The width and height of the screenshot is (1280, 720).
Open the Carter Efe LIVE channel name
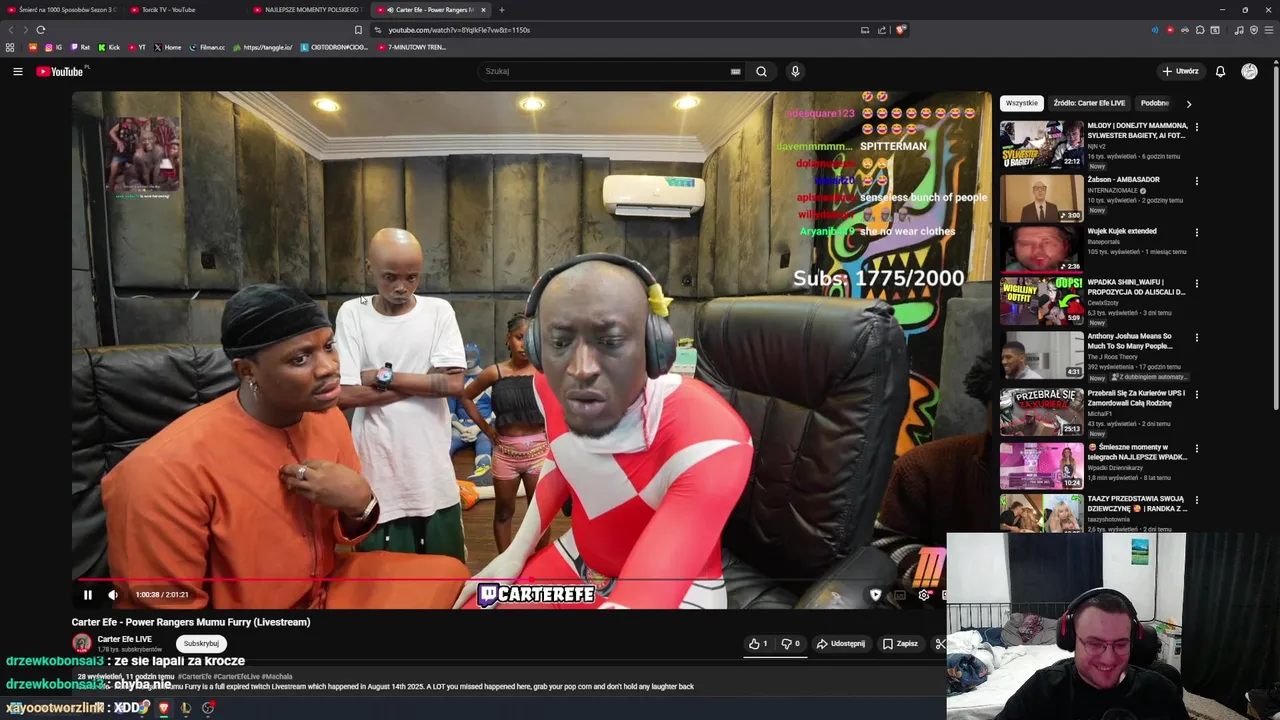point(125,639)
